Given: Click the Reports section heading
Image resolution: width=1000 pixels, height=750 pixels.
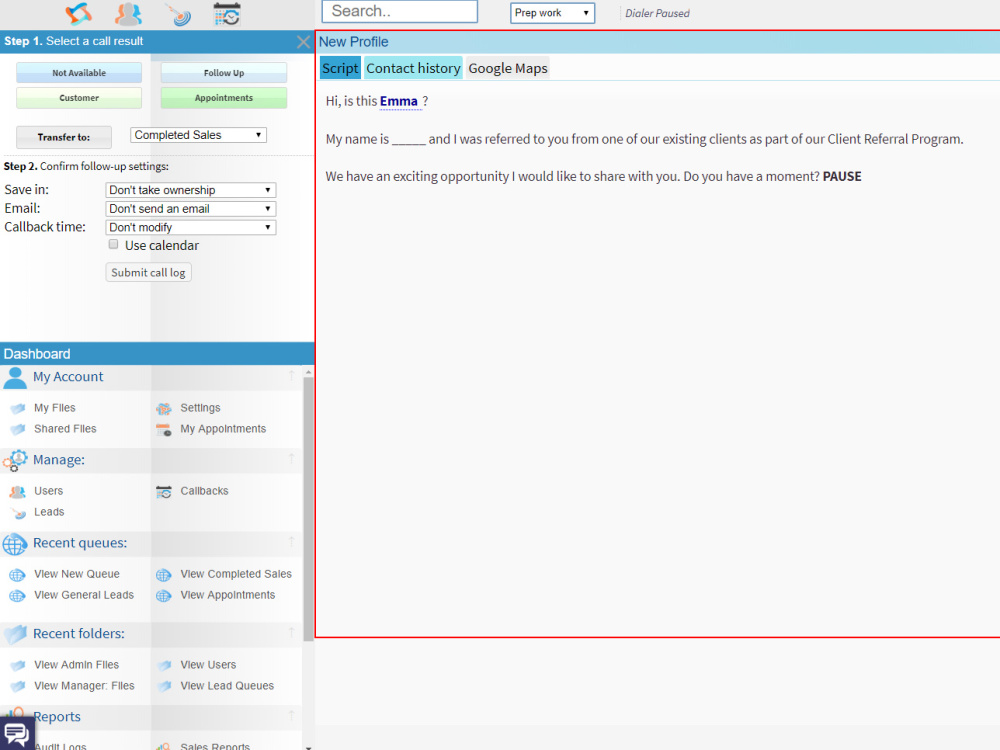Looking at the screenshot, I should pos(57,717).
